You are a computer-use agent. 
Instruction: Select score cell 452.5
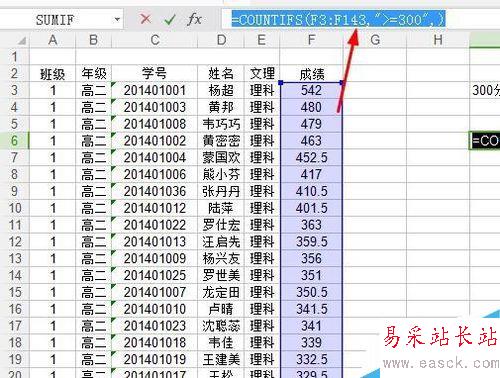pyautogui.click(x=311, y=158)
